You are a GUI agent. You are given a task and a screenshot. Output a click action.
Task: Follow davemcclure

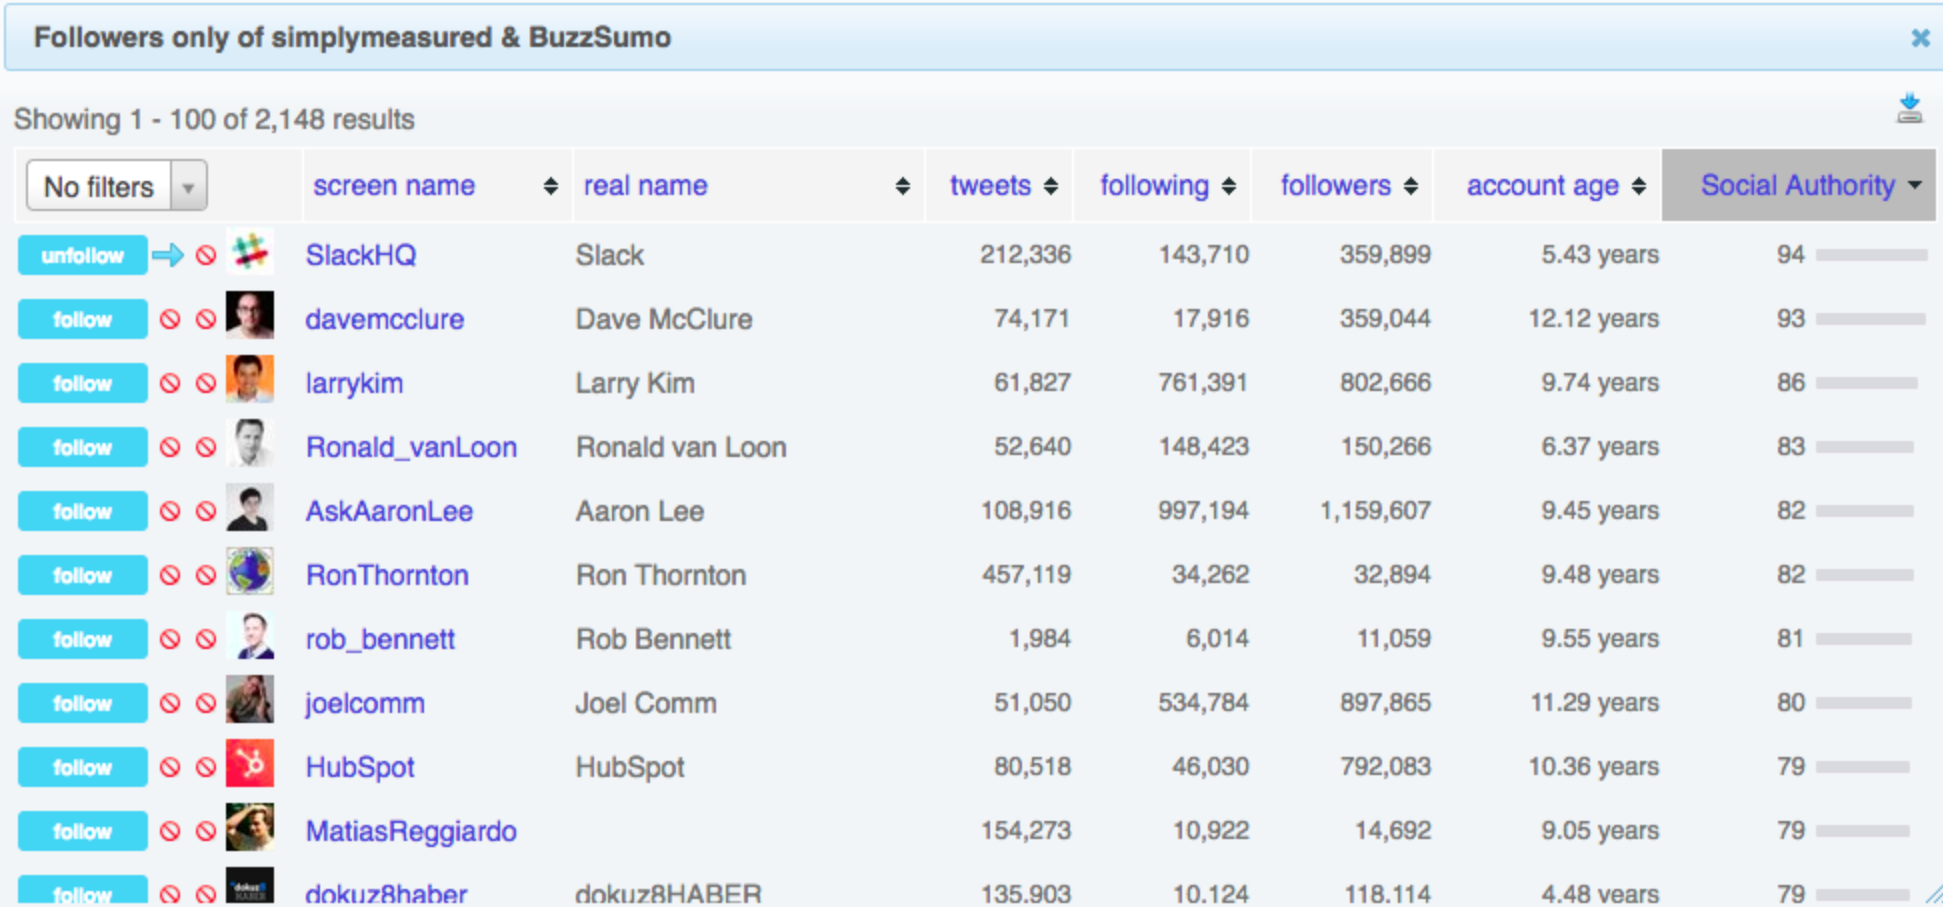point(82,319)
